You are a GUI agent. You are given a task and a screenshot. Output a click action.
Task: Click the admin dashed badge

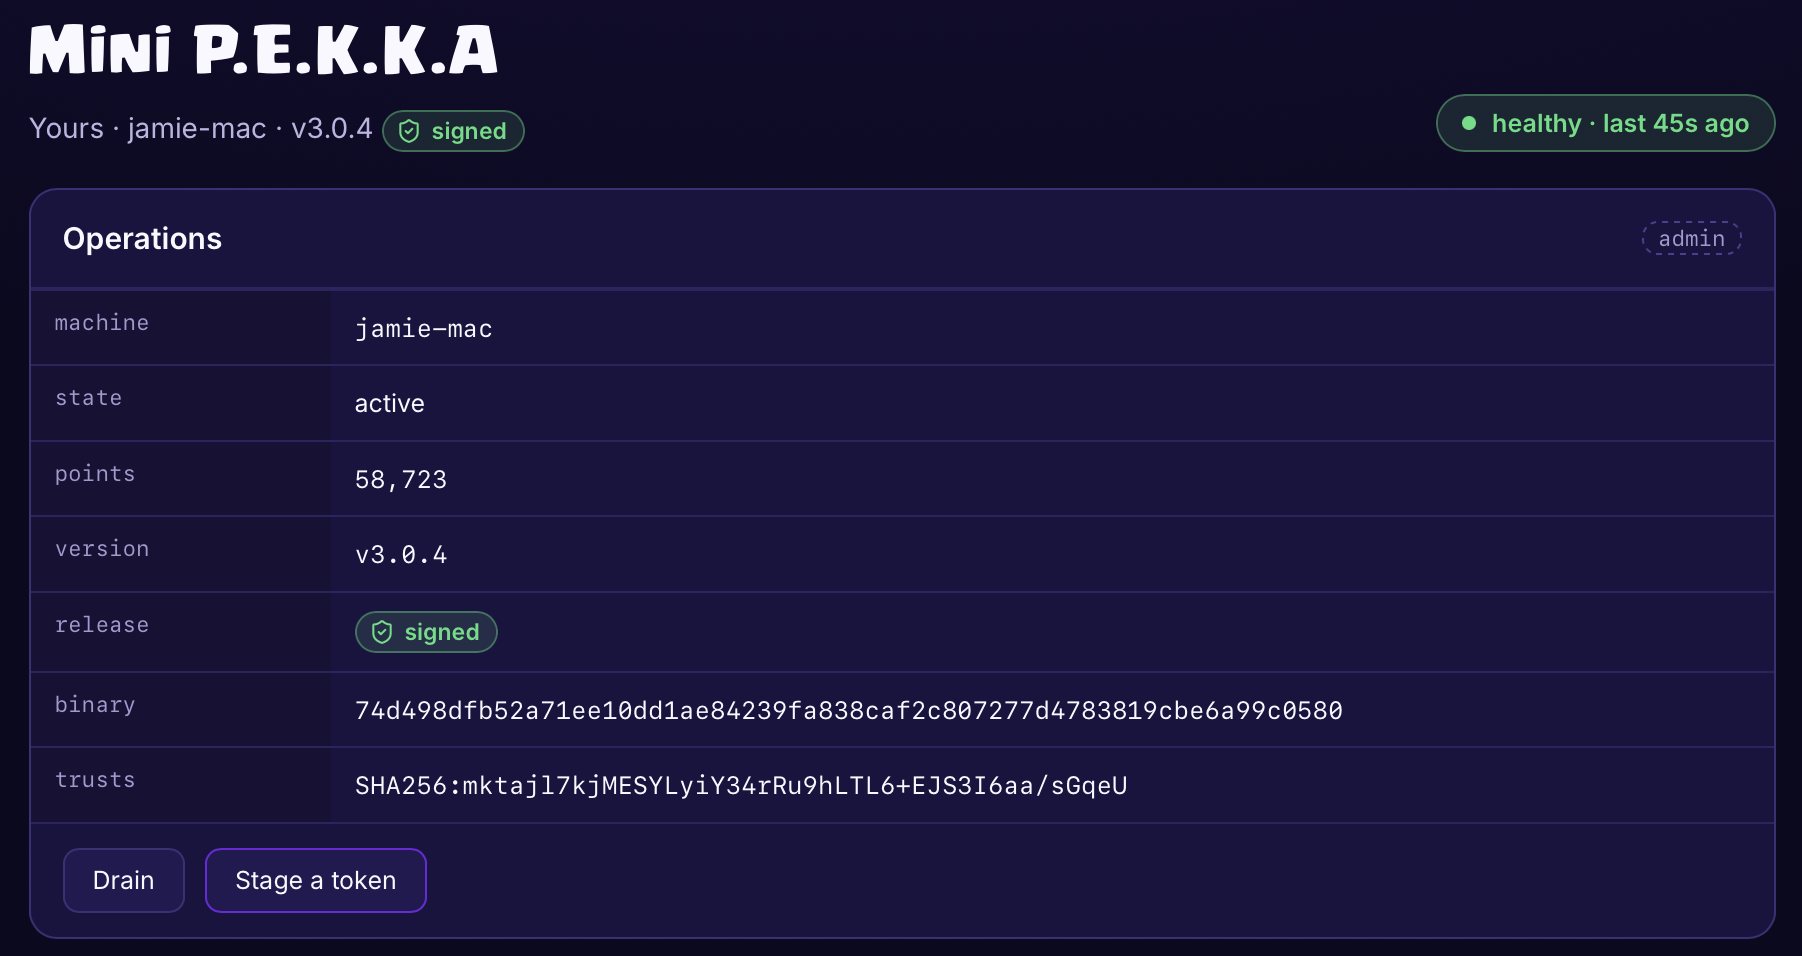(x=1692, y=238)
